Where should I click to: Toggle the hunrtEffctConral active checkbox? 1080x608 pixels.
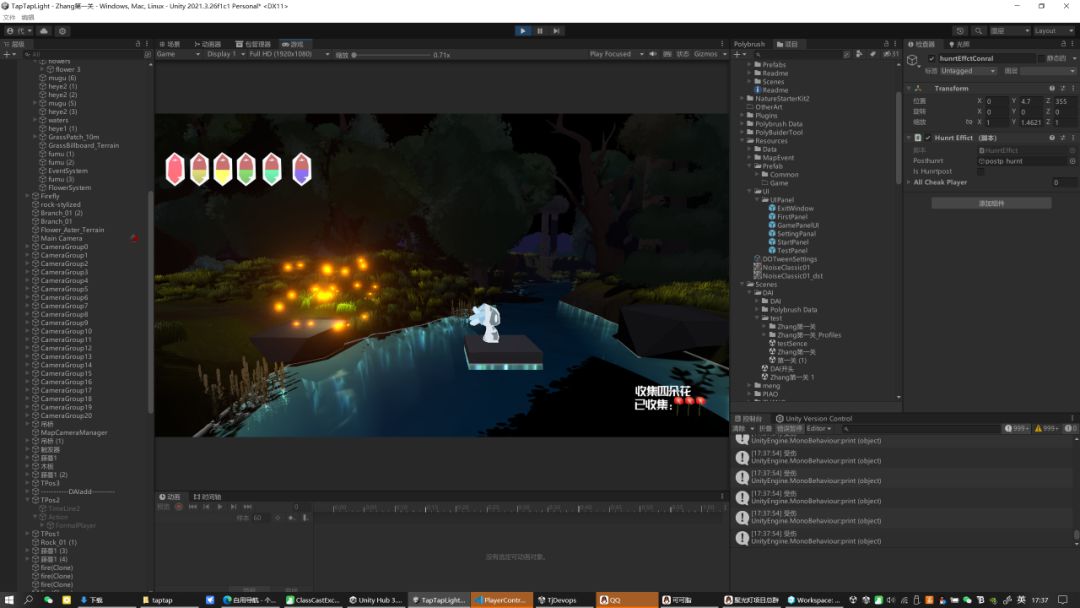(x=931, y=59)
